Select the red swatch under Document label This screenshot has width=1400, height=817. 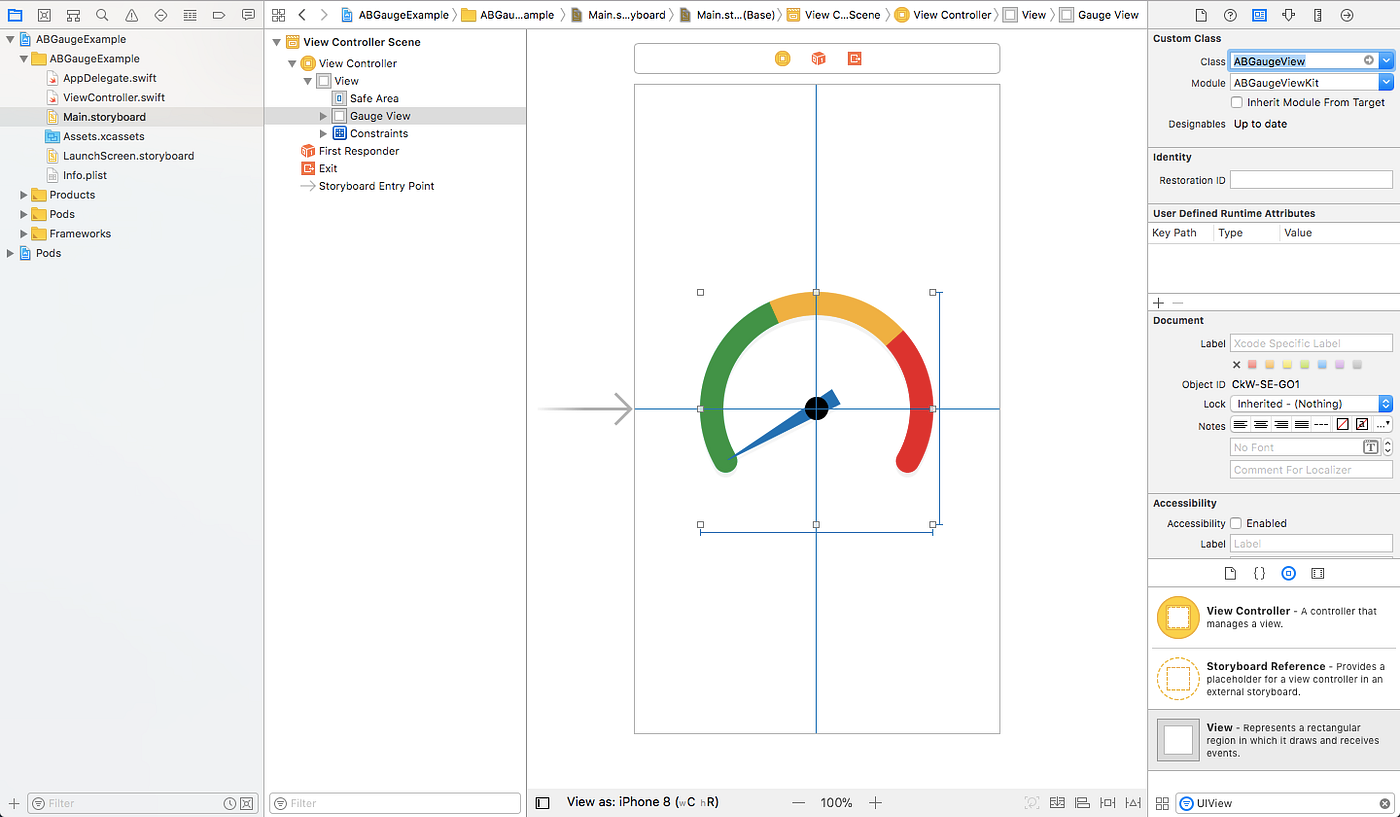(x=1250, y=364)
